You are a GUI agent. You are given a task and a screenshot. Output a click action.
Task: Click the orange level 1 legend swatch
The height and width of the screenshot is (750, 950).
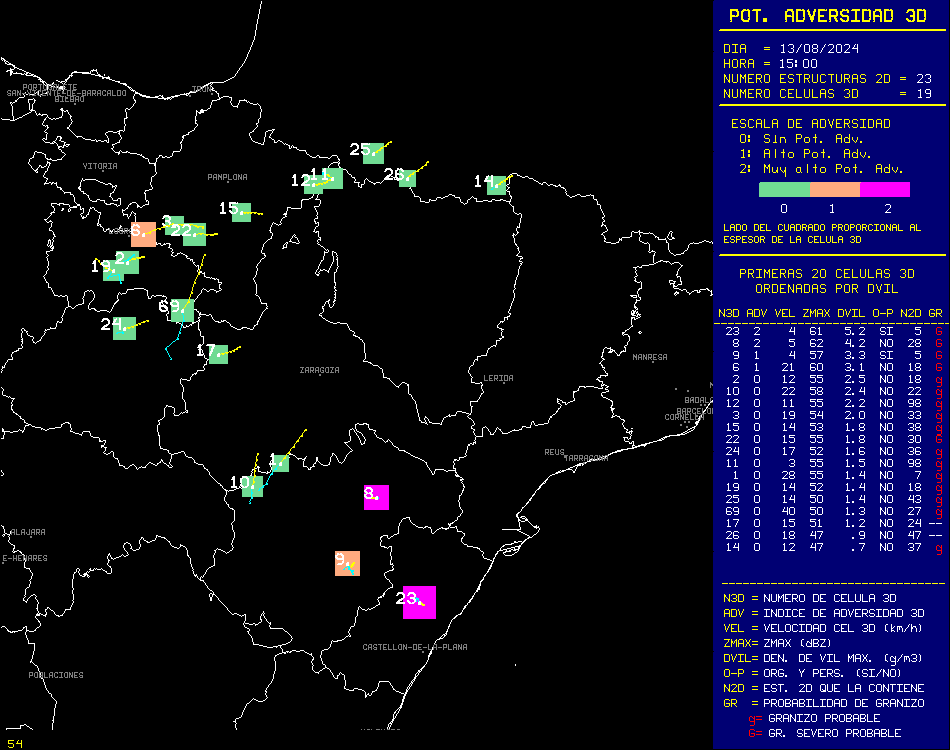(x=834, y=189)
